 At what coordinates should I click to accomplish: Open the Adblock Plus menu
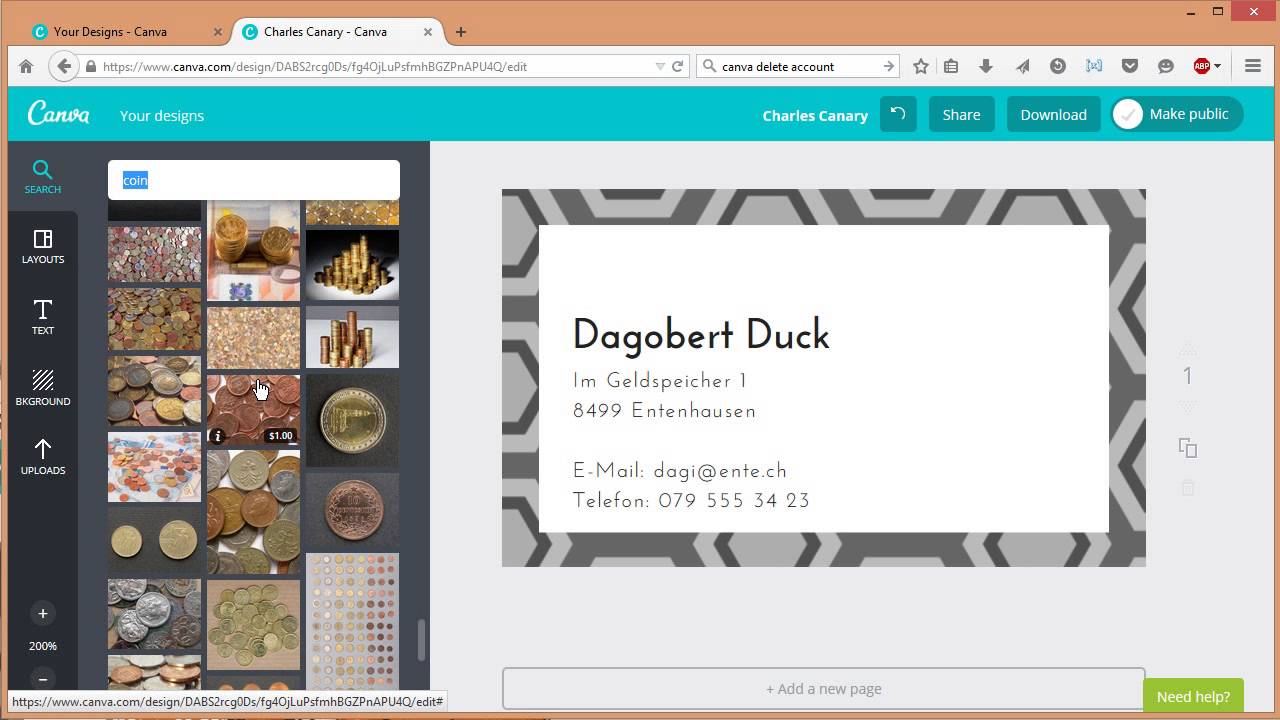pos(1207,66)
